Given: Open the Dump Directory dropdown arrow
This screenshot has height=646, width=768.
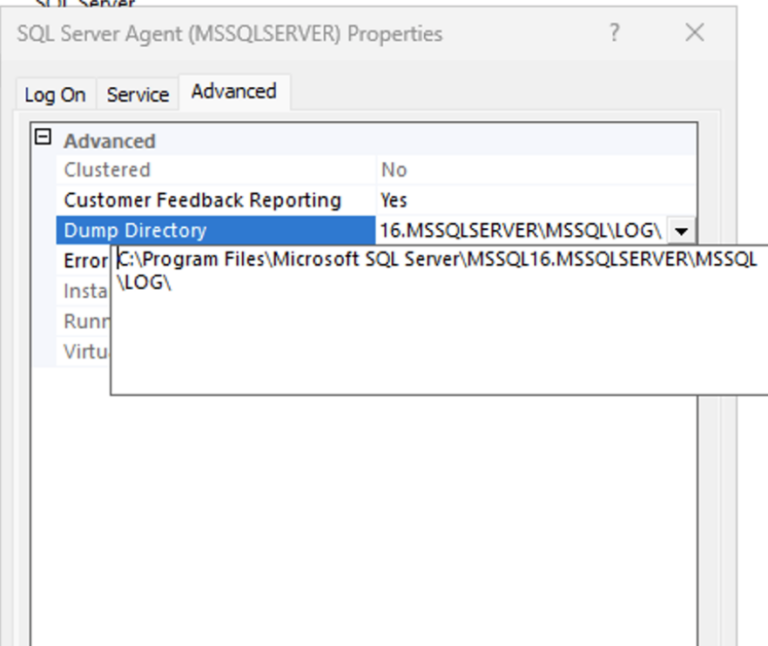Looking at the screenshot, I should point(681,230).
